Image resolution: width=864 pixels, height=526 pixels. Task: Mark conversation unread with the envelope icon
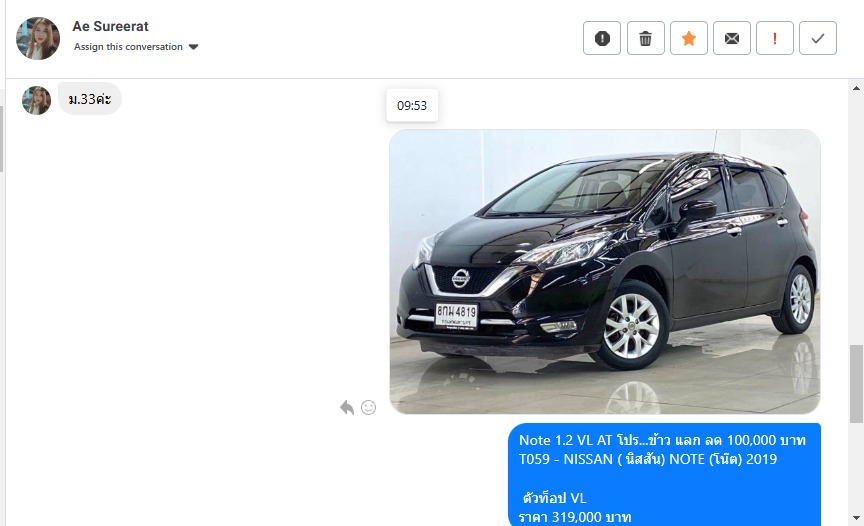point(732,38)
